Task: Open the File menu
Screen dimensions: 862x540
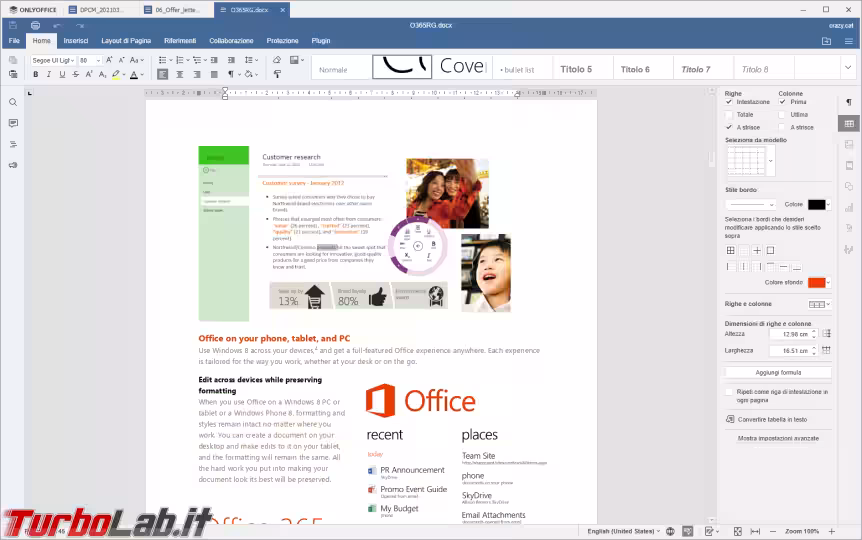Action: [14, 41]
